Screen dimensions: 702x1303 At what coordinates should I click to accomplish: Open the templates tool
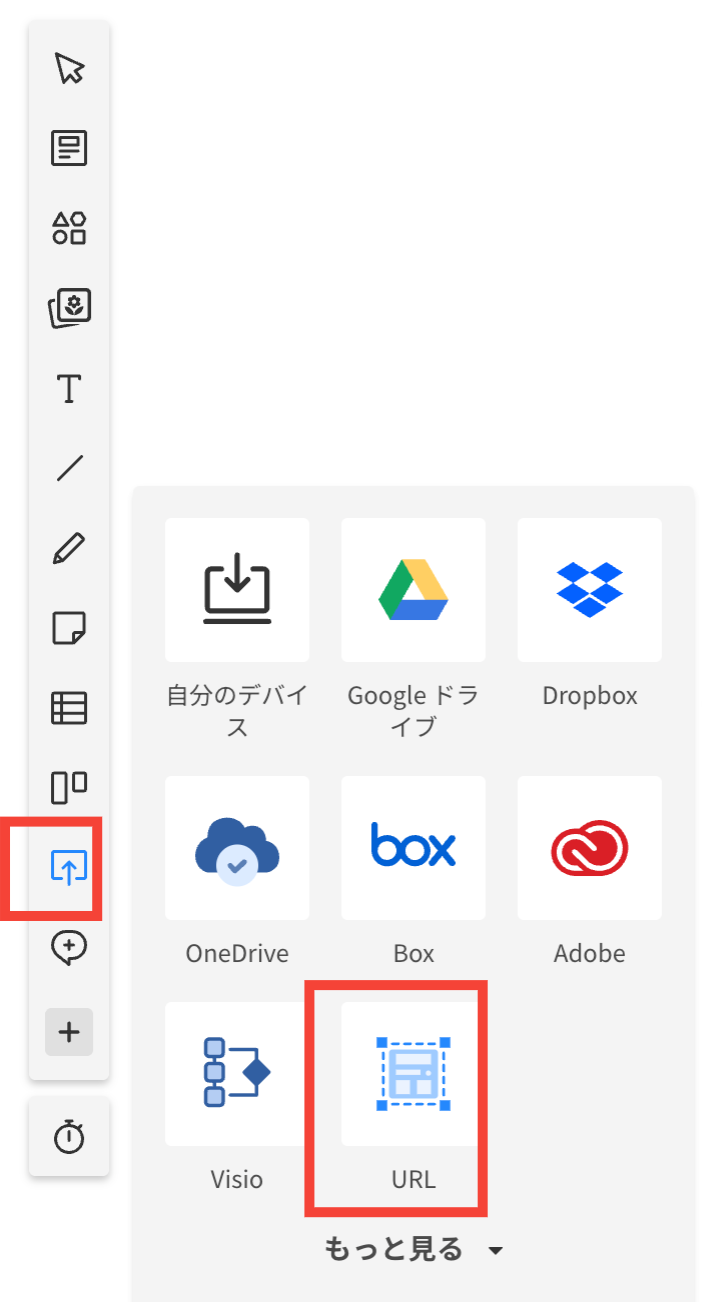tap(69, 148)
